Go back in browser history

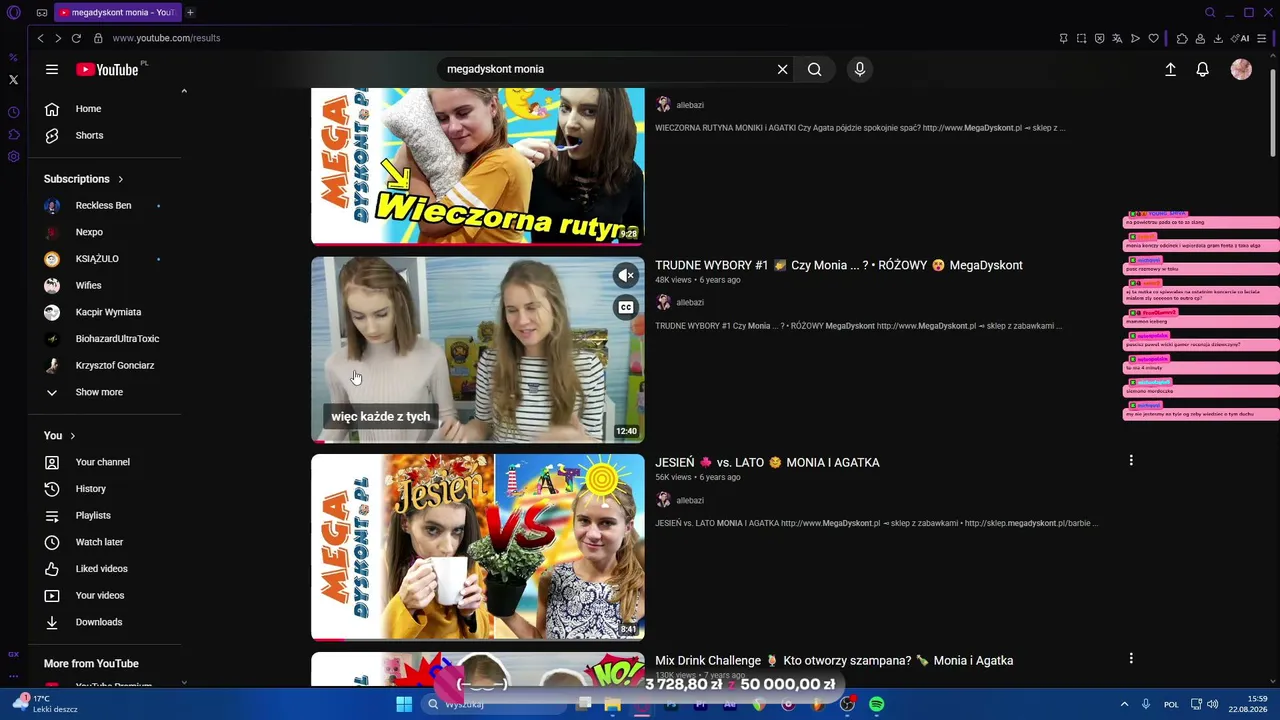click(x=40, y=38)
